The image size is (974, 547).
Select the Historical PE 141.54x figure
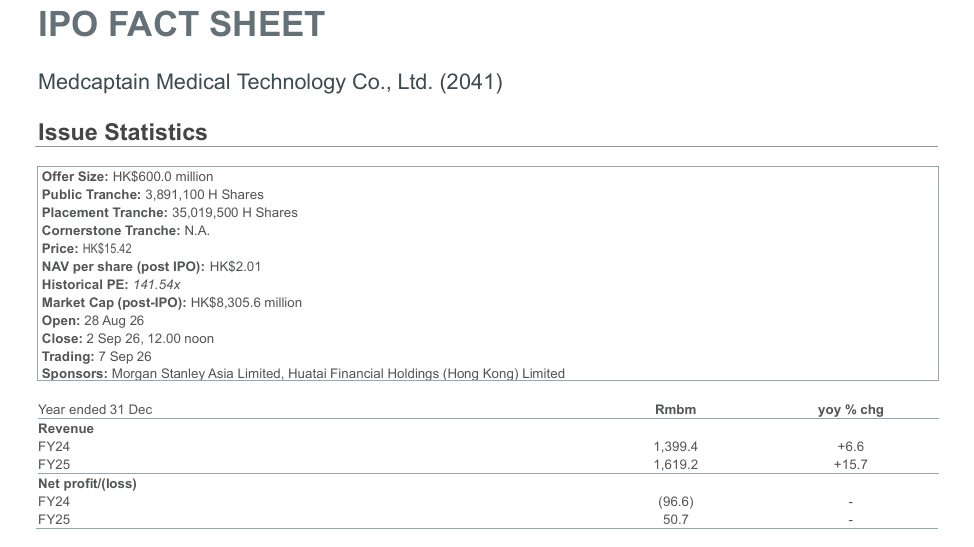157,285
